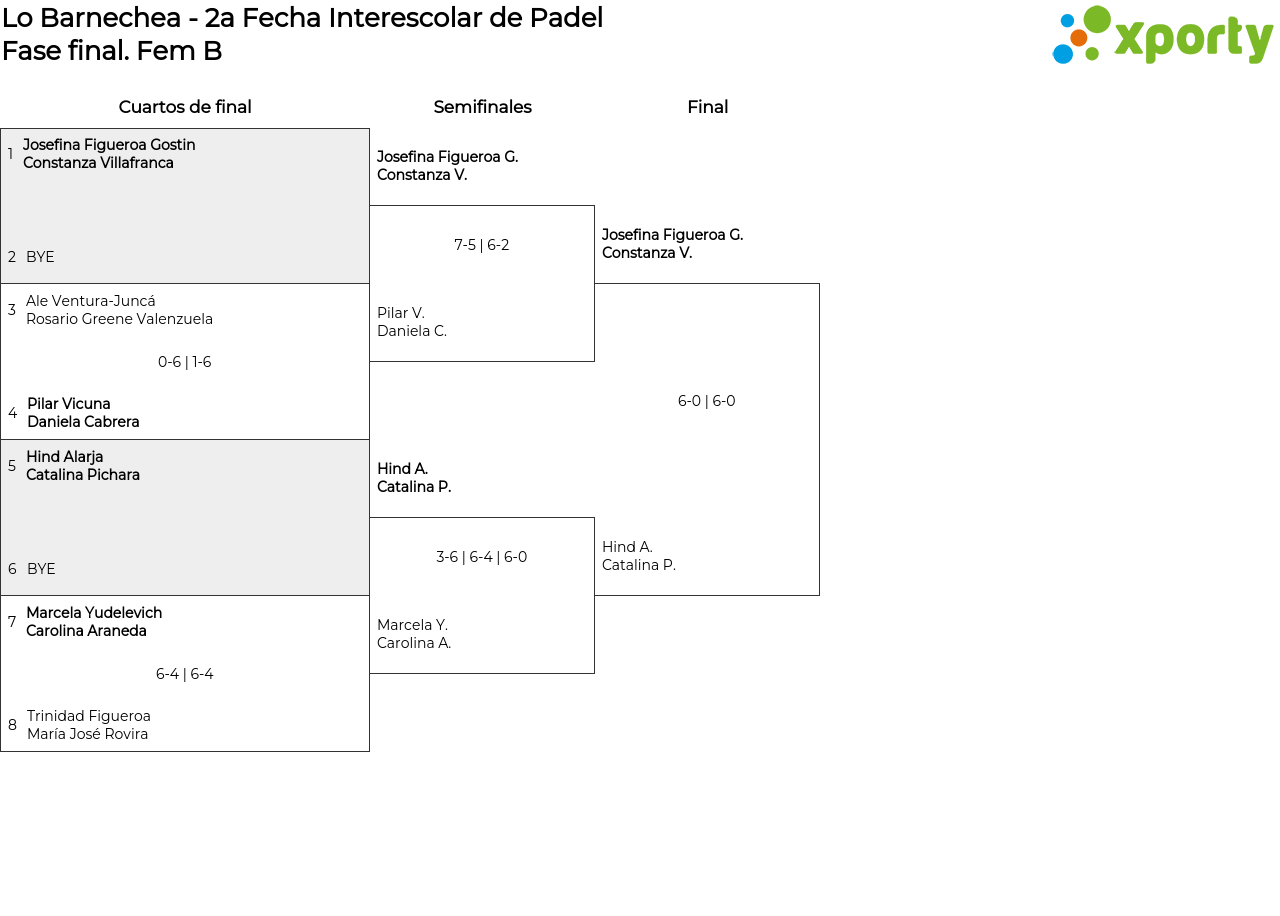Image resolution: width=1280 pixels, height=916 pixels.
Task: Open the 6-0 | 6-0 final score
Action: 707,401
